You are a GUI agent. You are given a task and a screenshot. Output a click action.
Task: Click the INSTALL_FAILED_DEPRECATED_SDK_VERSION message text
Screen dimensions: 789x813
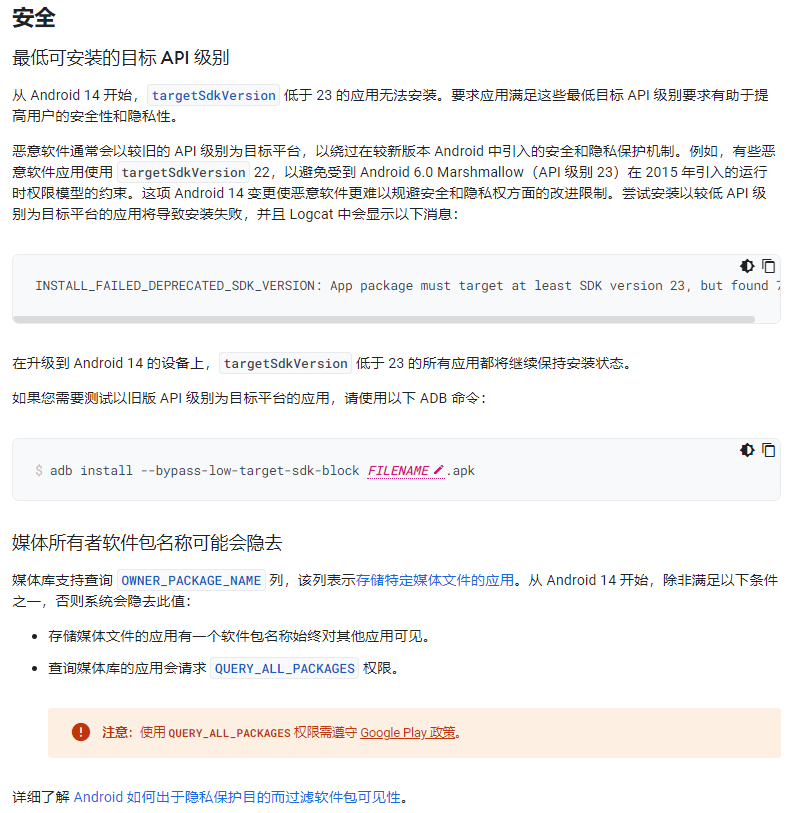tap(178, 286)
